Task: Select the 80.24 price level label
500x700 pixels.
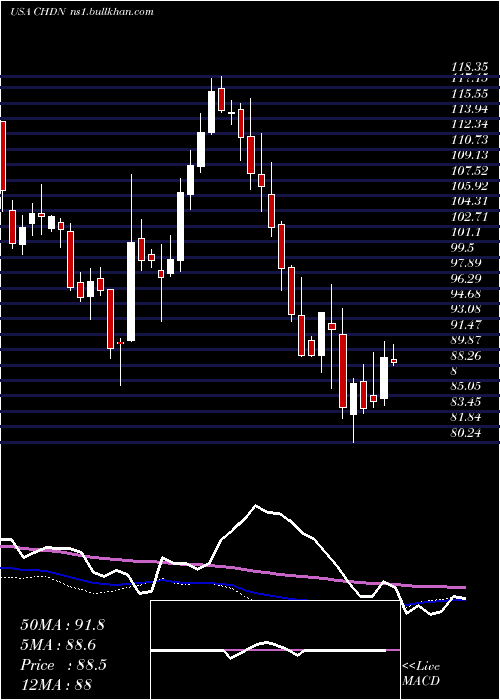Action: [x=466, y=433]
